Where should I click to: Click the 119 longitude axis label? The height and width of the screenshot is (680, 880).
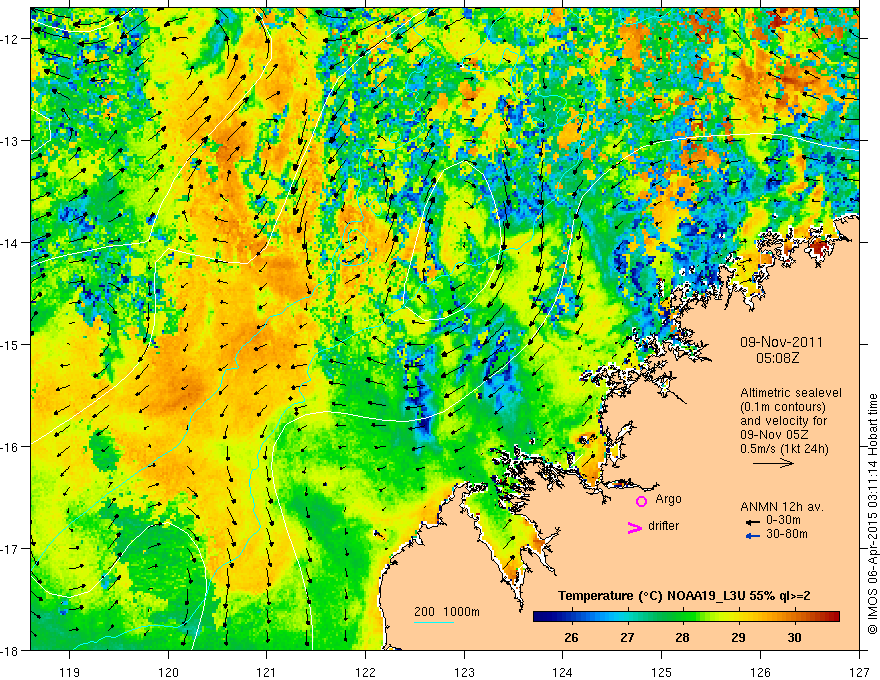(70, 672)
